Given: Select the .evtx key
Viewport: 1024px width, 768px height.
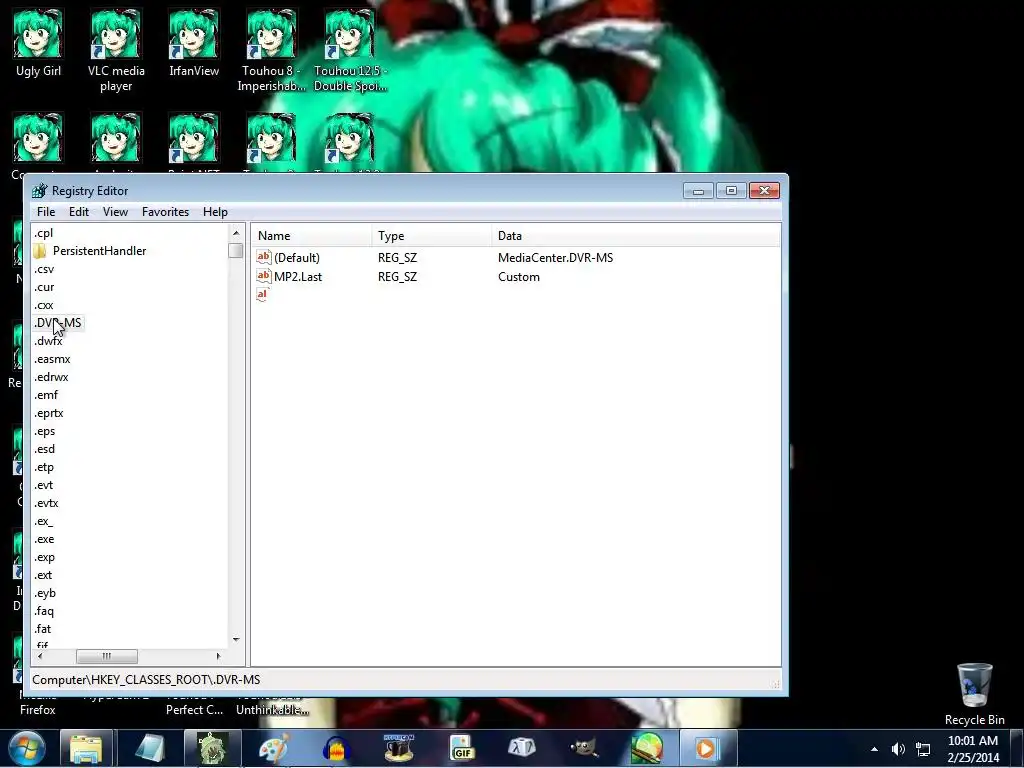Looking at the screenshot, I should click(46, 504).
